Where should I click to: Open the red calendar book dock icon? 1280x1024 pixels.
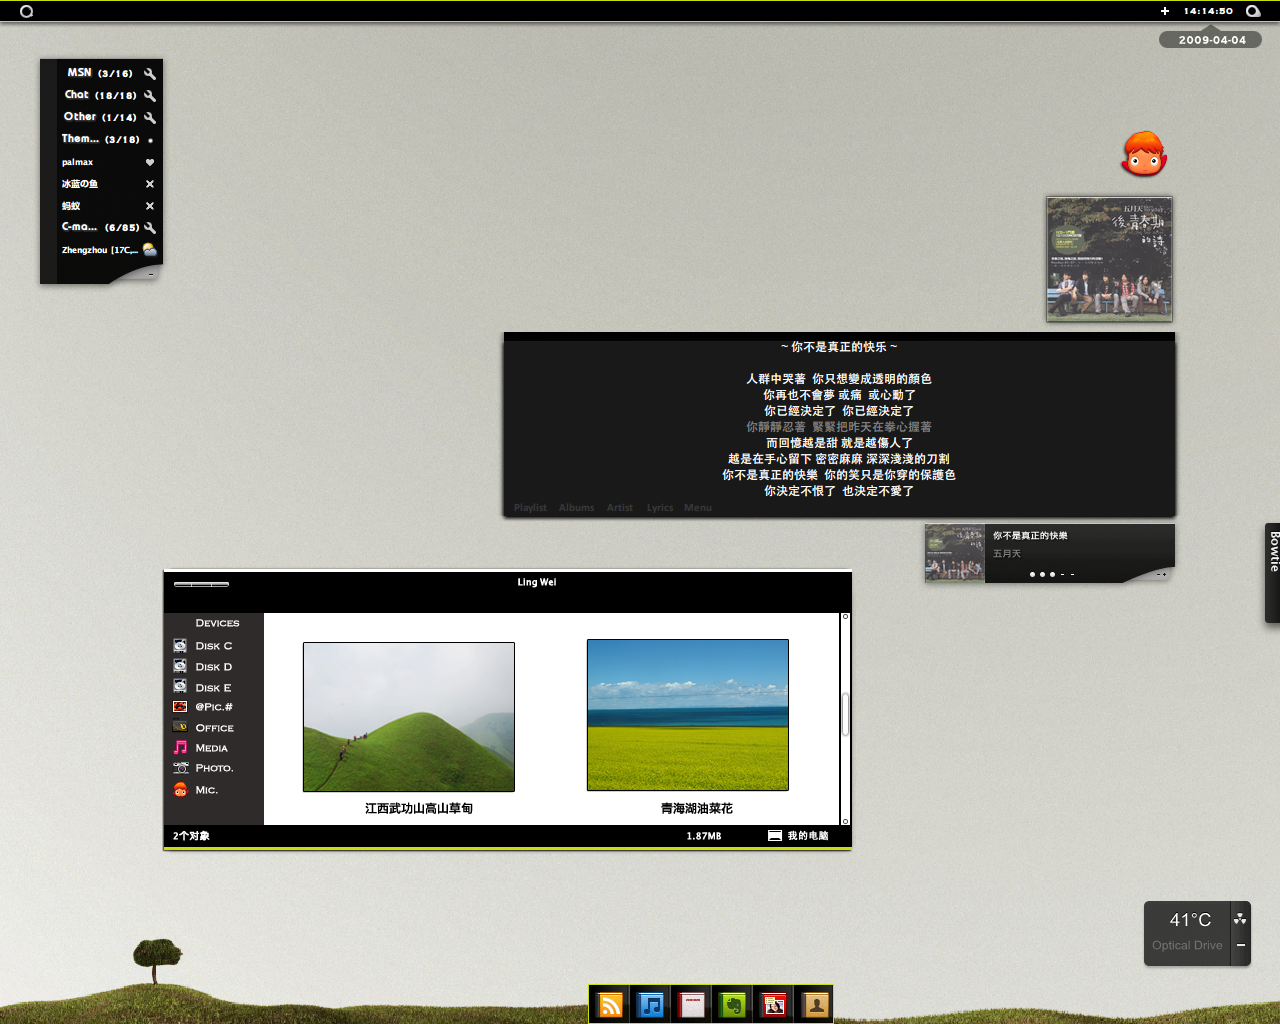point(692,1004)
